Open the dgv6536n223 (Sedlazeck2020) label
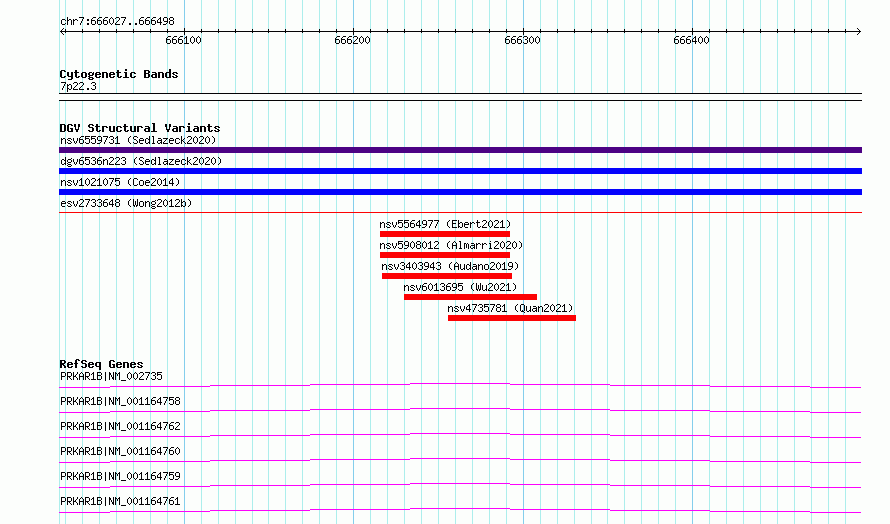This screenshot has width=890, height=524. [x=141, y=161]
